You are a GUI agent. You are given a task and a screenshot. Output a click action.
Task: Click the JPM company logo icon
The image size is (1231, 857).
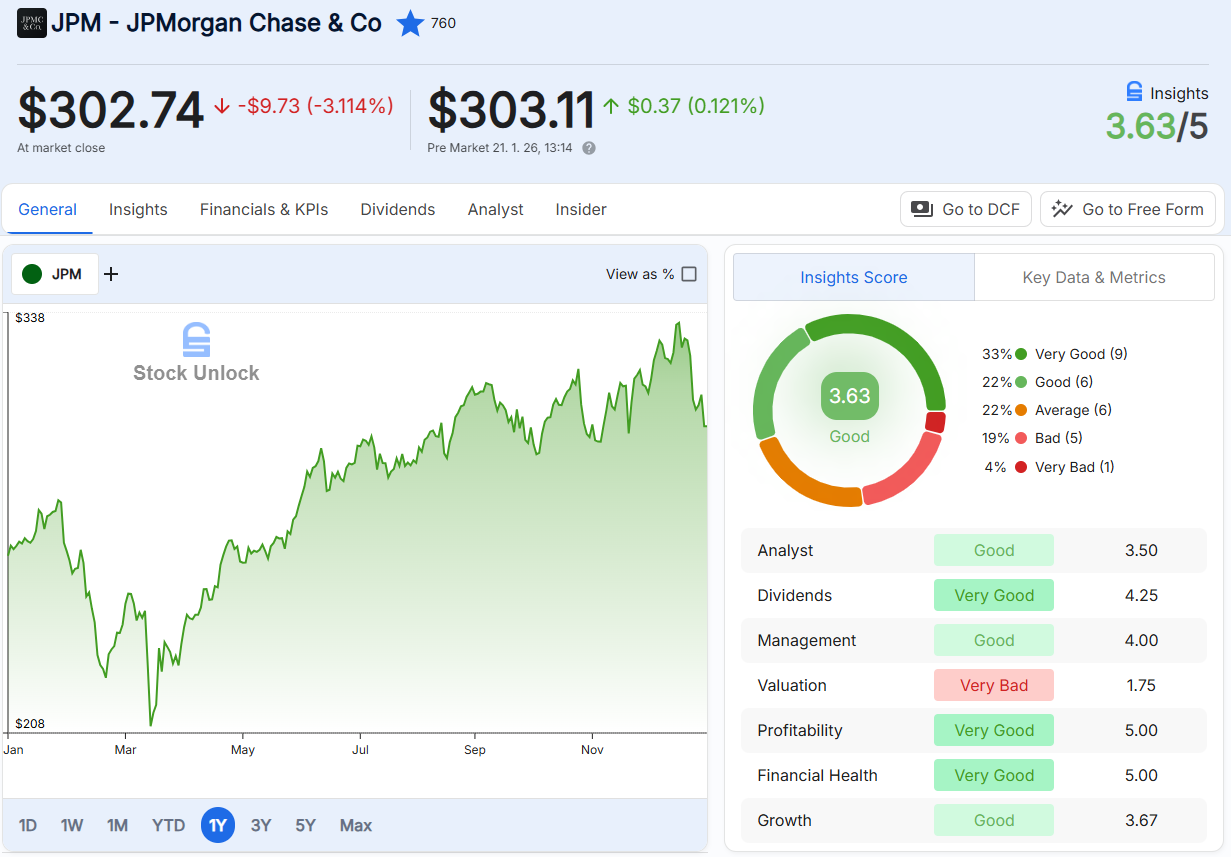point(32,22)
